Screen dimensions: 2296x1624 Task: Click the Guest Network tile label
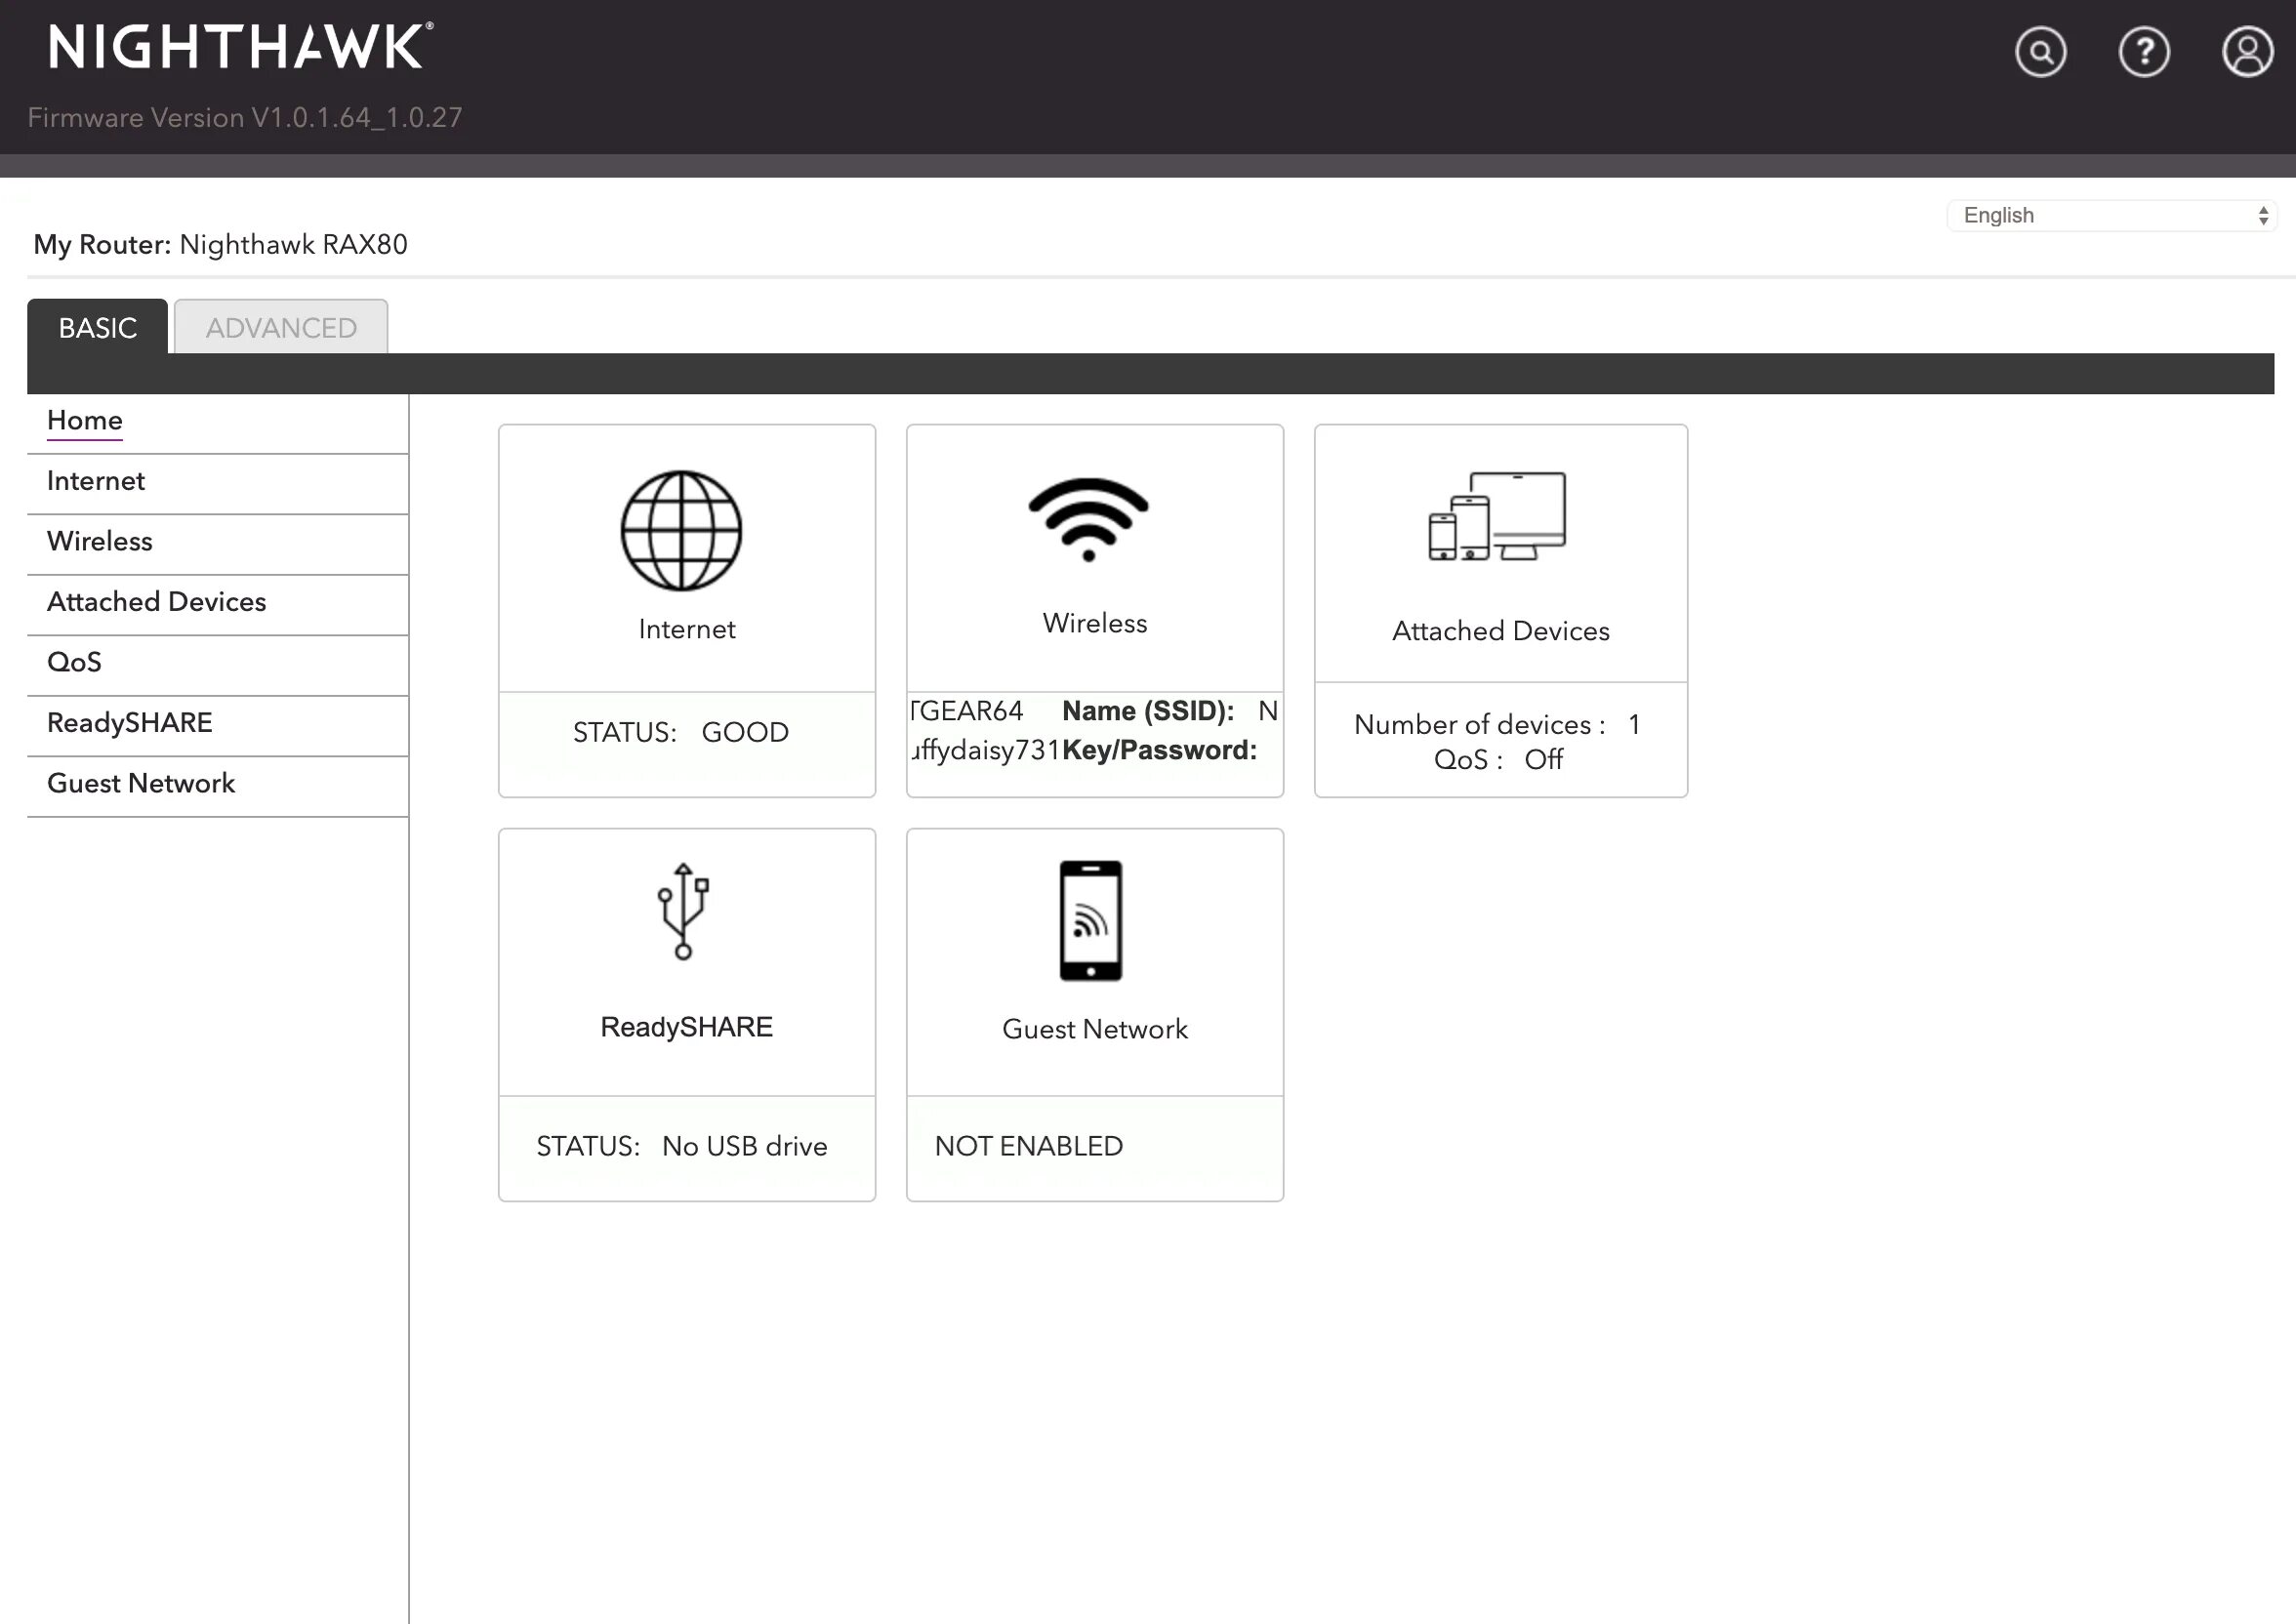tap(1095, 1029)
